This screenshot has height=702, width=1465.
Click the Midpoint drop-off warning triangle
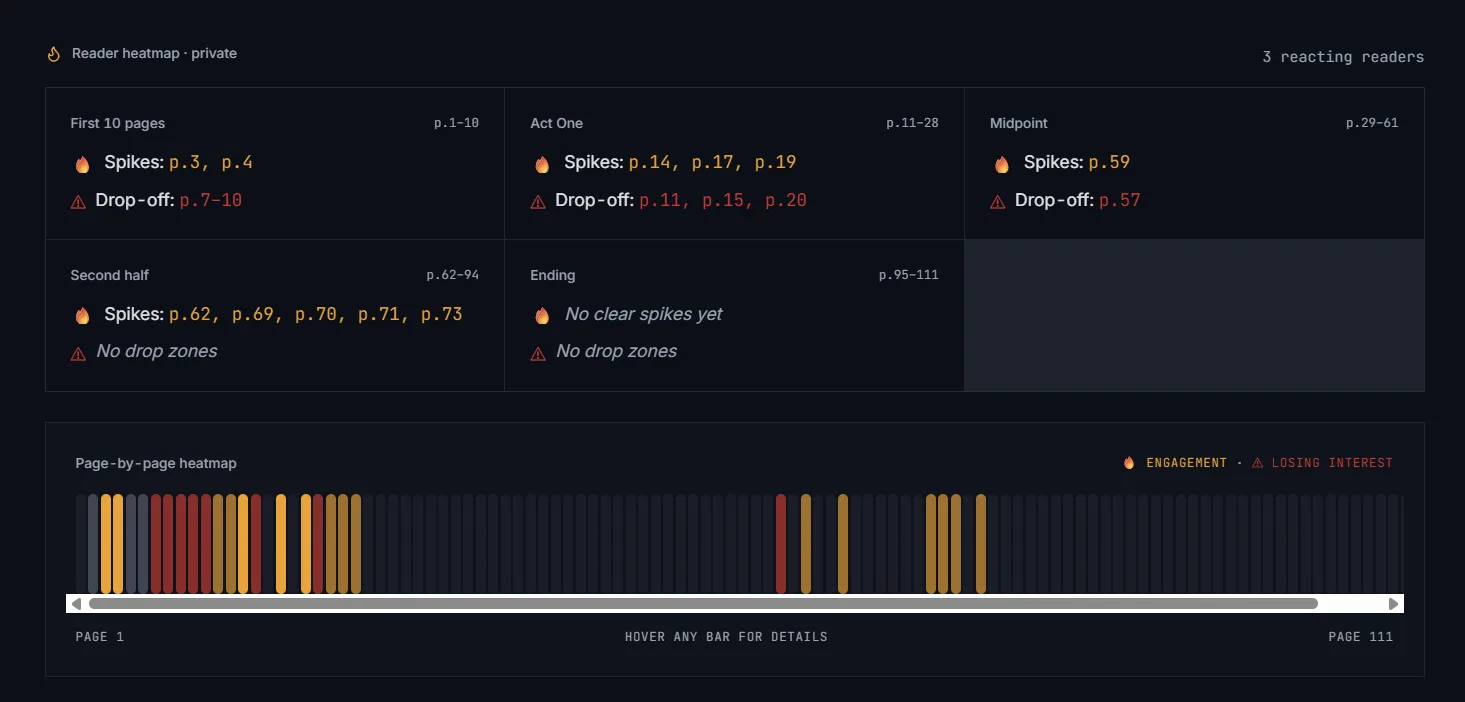(998, 202)
